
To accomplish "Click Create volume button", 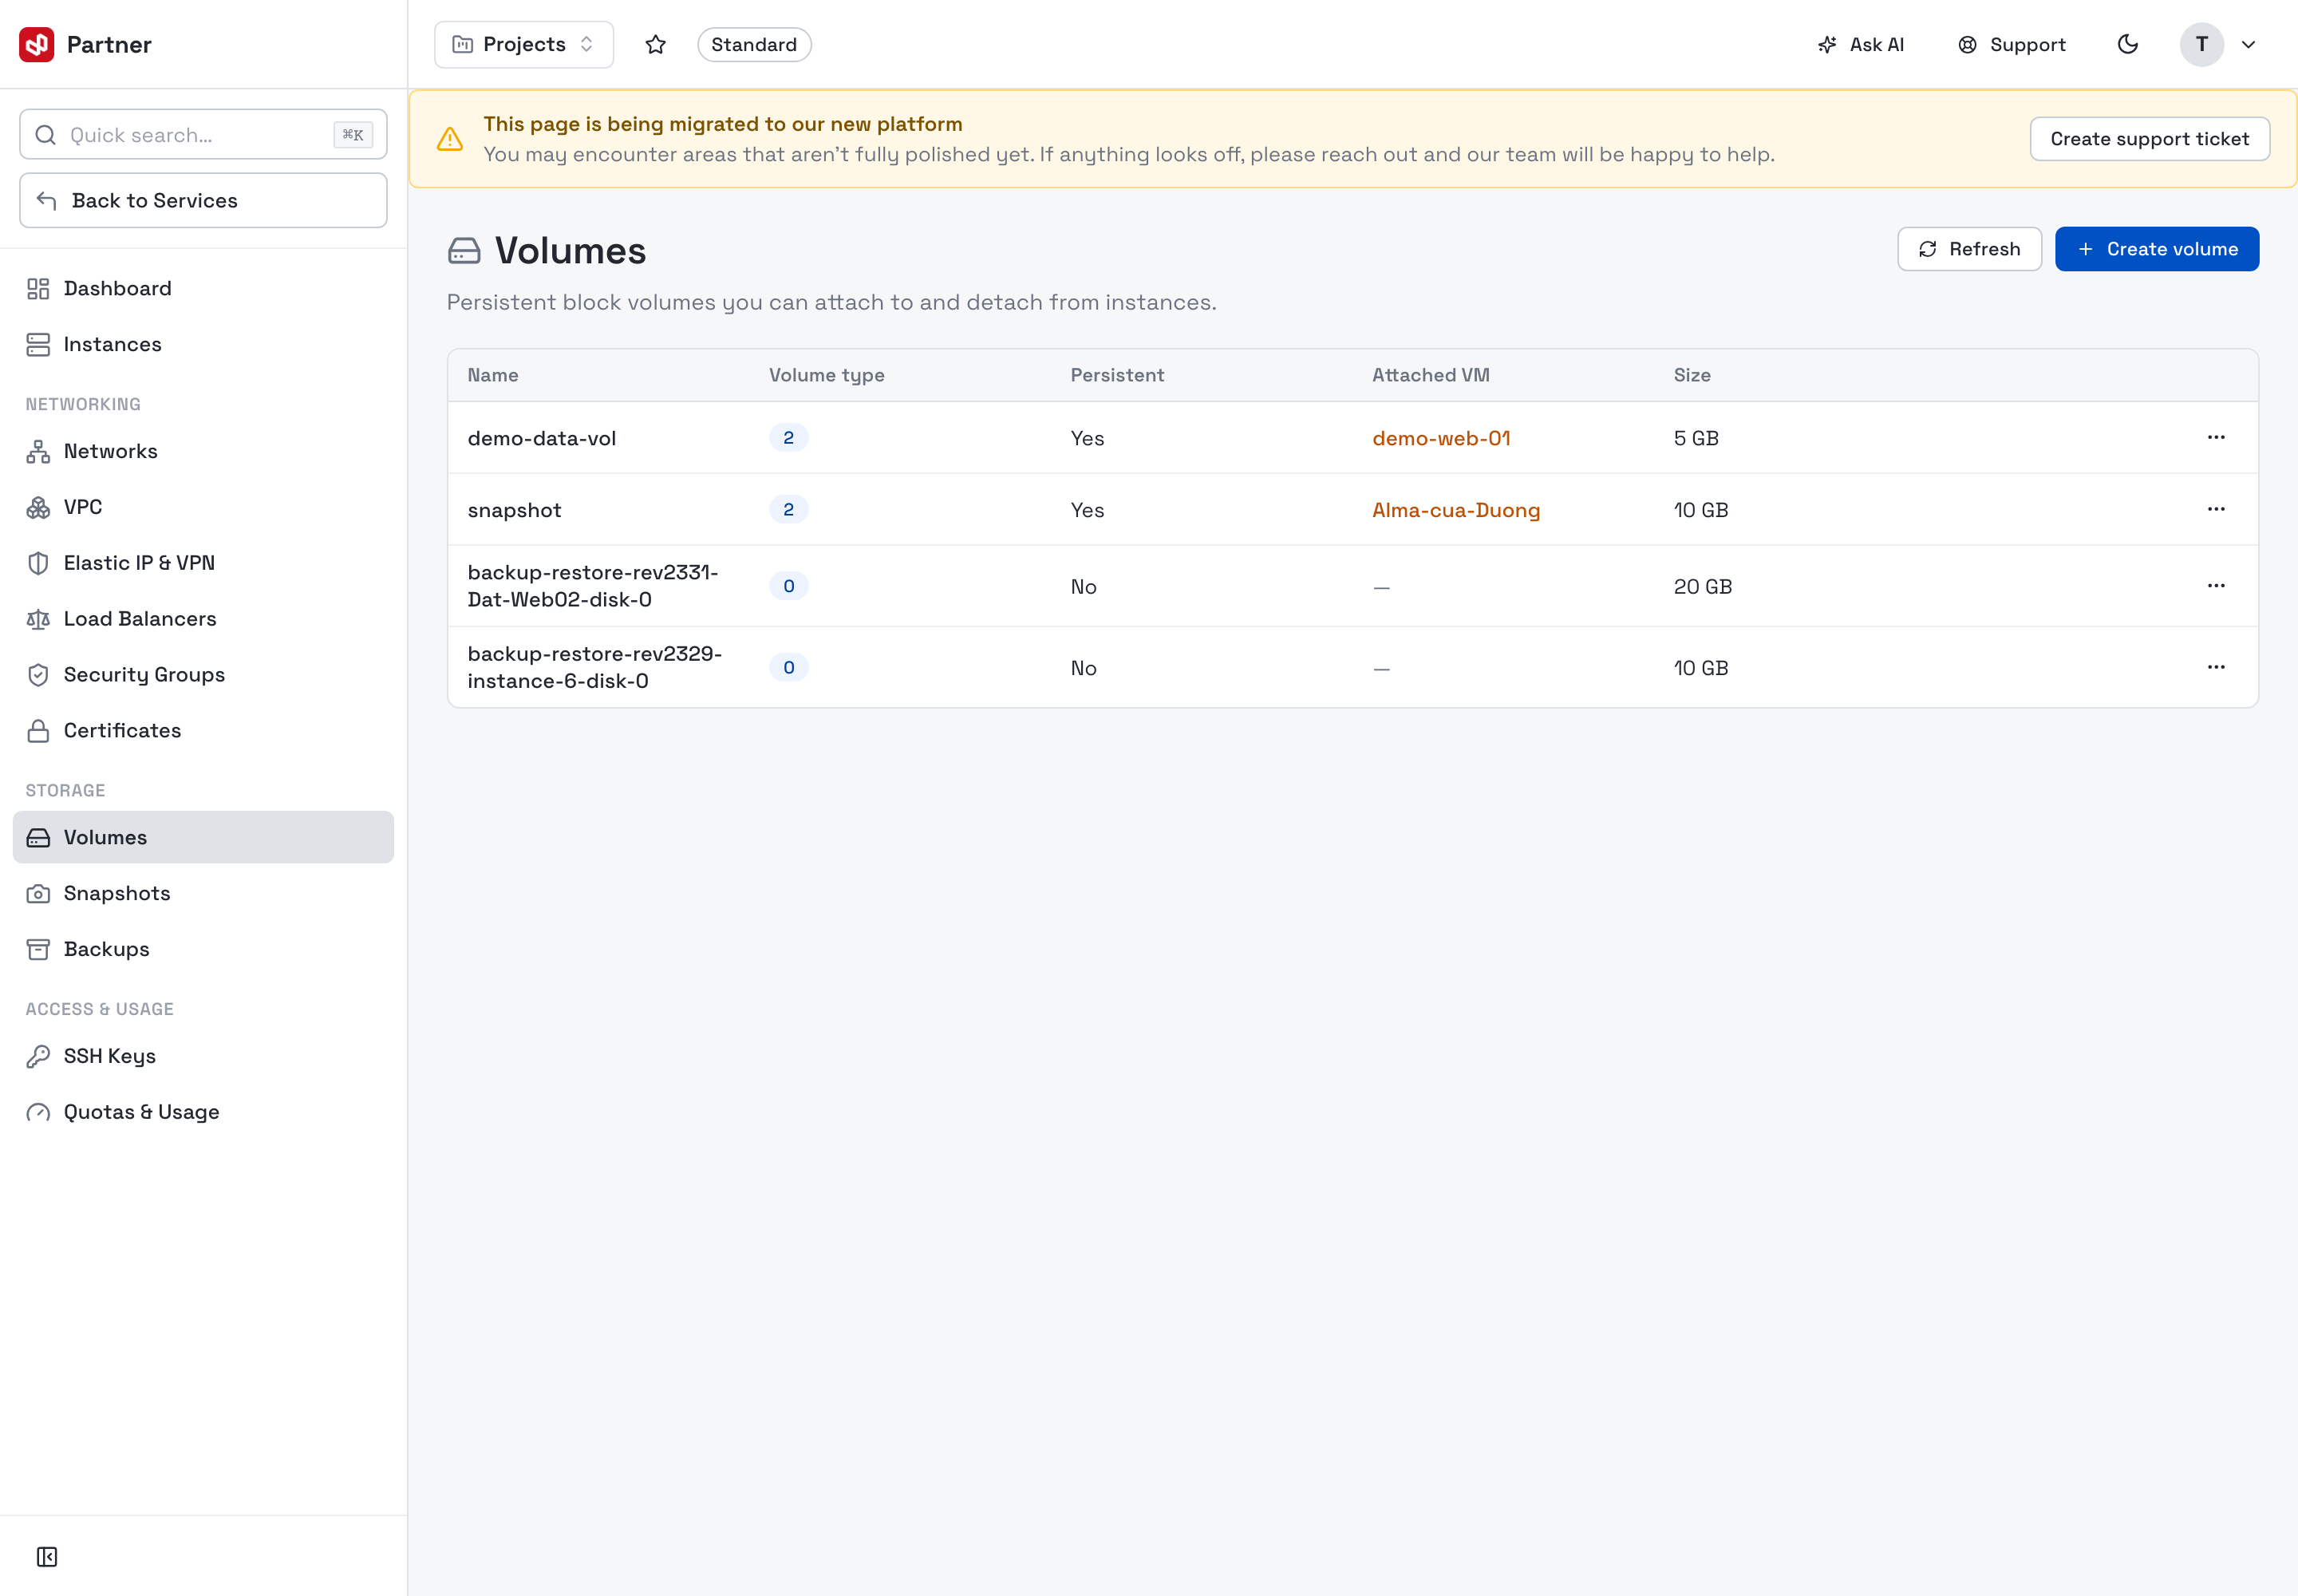I will [2157, 249].
